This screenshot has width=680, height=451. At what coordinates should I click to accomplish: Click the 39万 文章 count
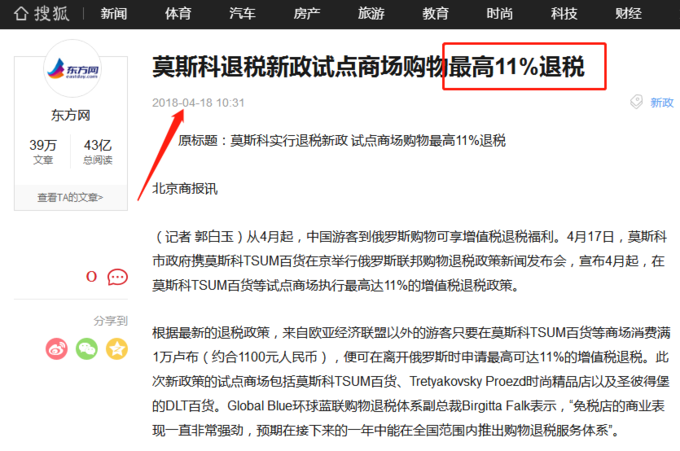coord(43,151)
